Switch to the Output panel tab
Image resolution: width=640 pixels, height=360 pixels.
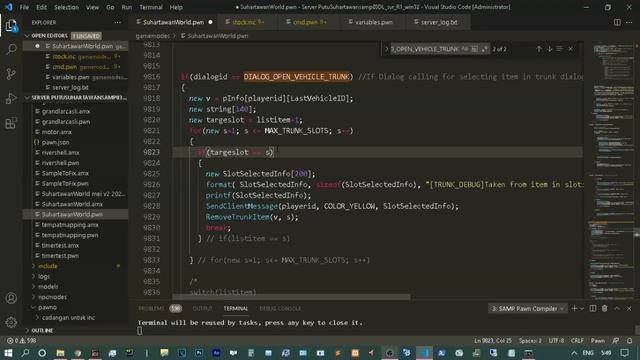click(202, 309)
